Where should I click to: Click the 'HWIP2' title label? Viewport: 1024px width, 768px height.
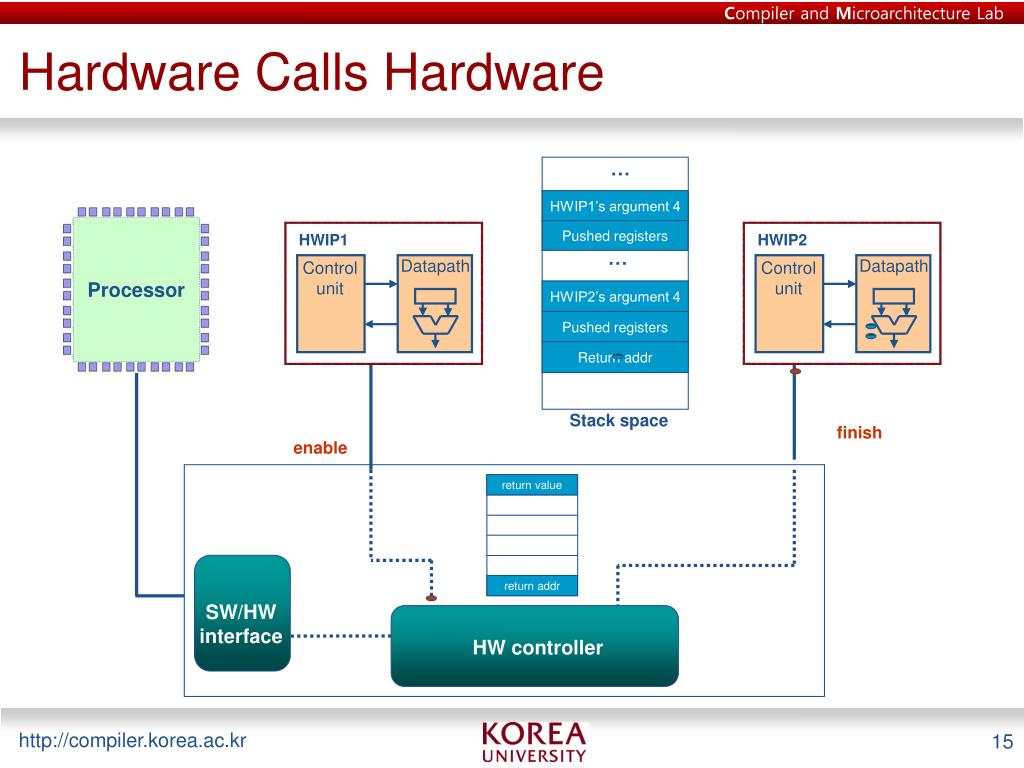click(x=782, y=240)
